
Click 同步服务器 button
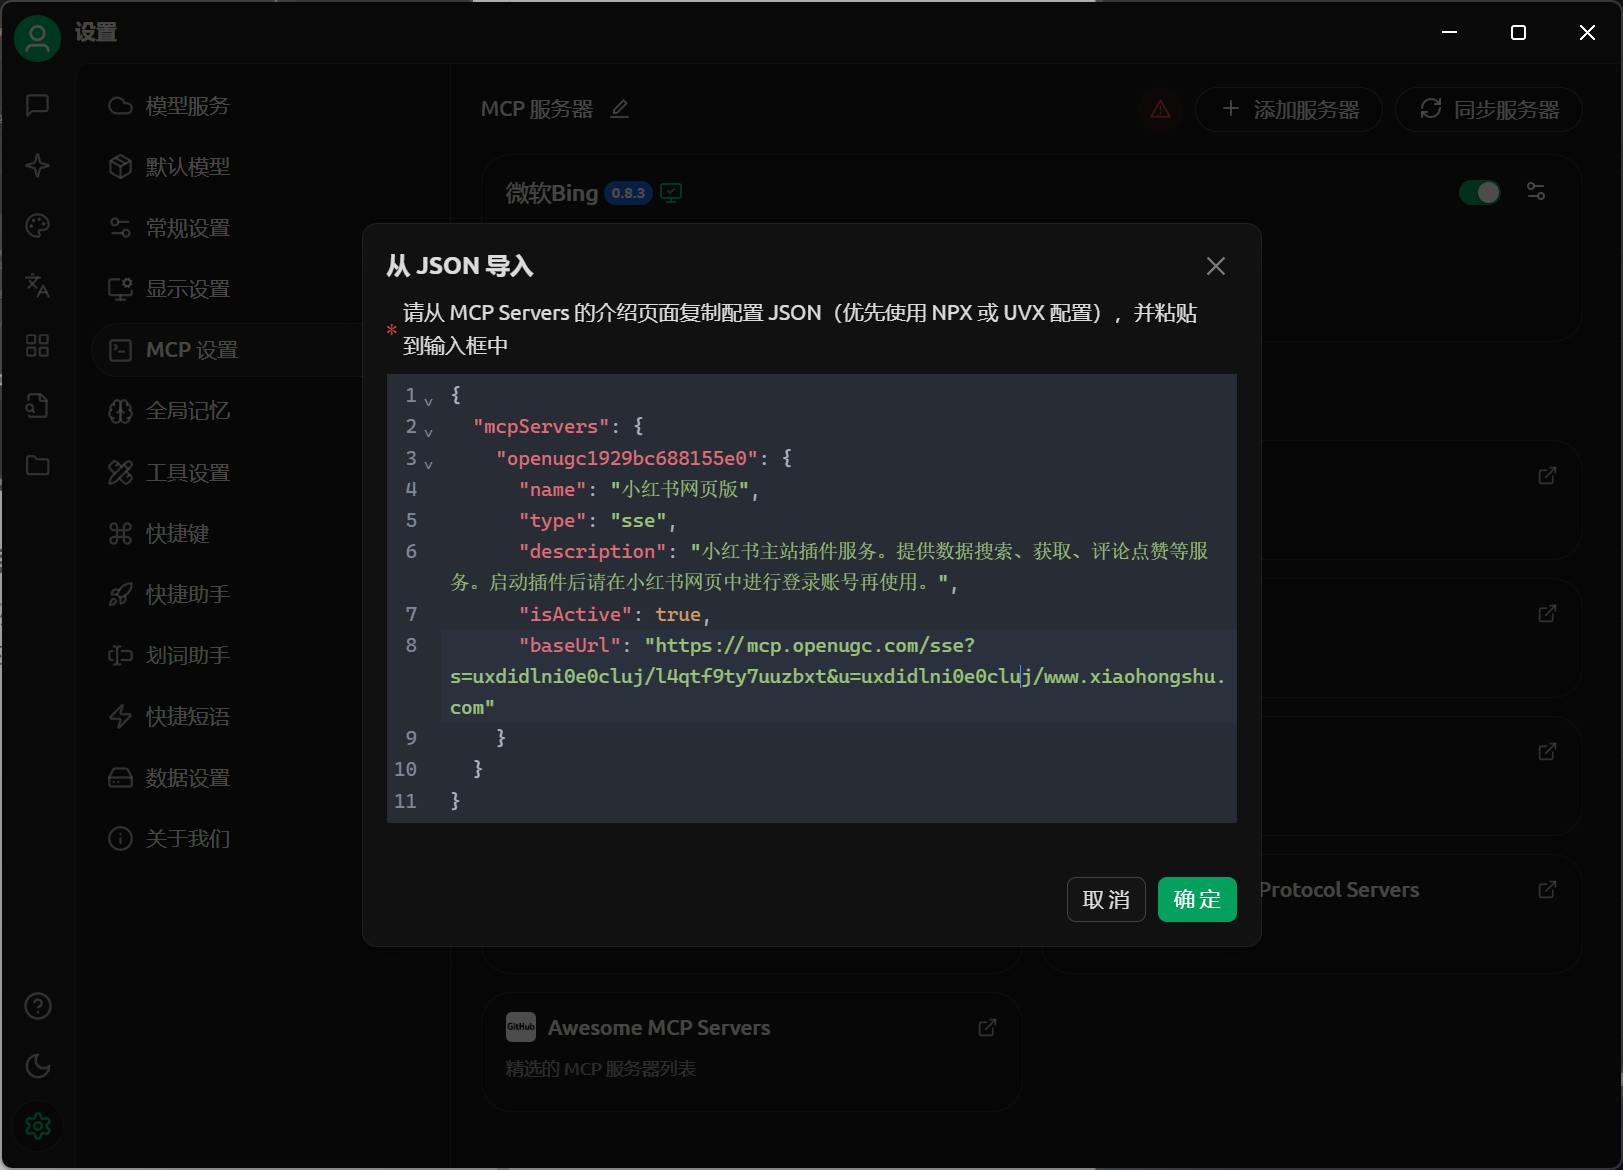tap(1489, 109)
